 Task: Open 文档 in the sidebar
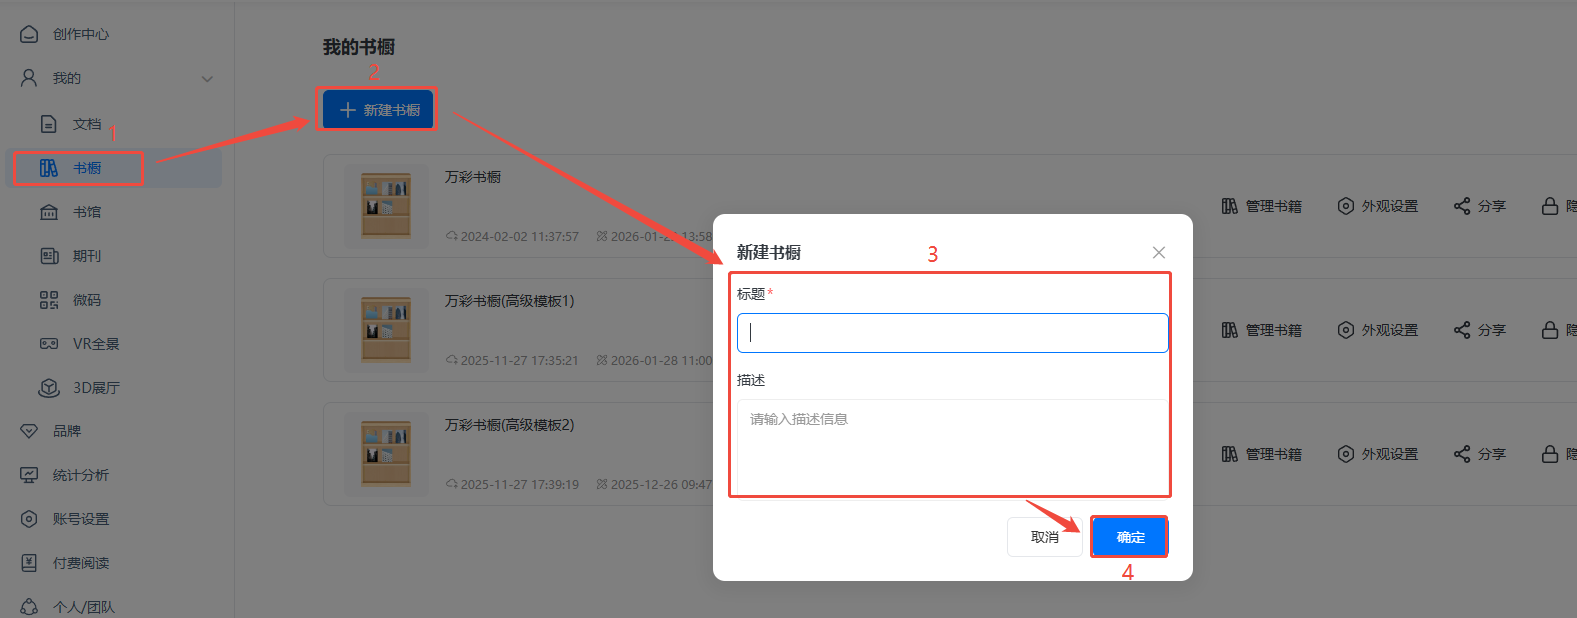coord(86,124)
